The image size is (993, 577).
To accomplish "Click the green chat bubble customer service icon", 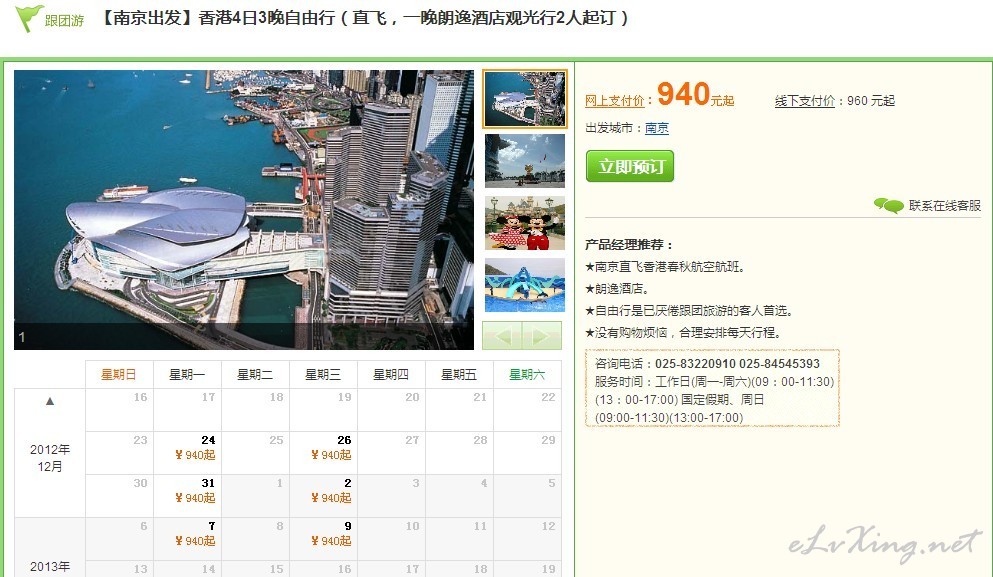I will pyautogui.click(x=889, y=206).
